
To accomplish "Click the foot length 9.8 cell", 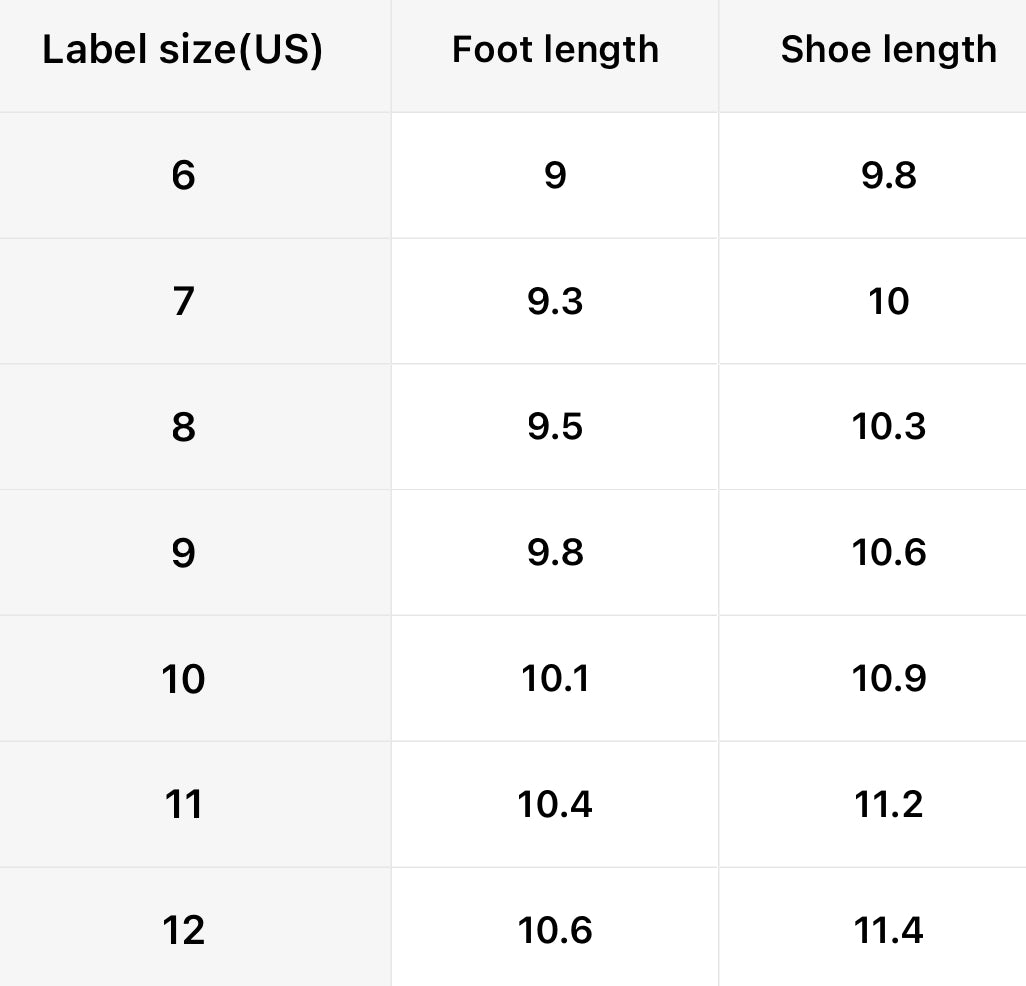I will tap(555, 553).
